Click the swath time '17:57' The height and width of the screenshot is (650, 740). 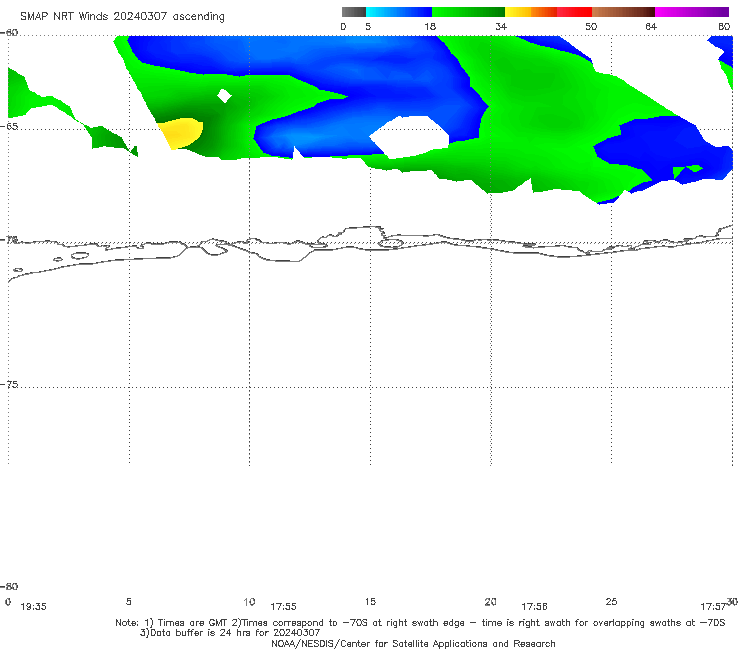pos(713,607)
